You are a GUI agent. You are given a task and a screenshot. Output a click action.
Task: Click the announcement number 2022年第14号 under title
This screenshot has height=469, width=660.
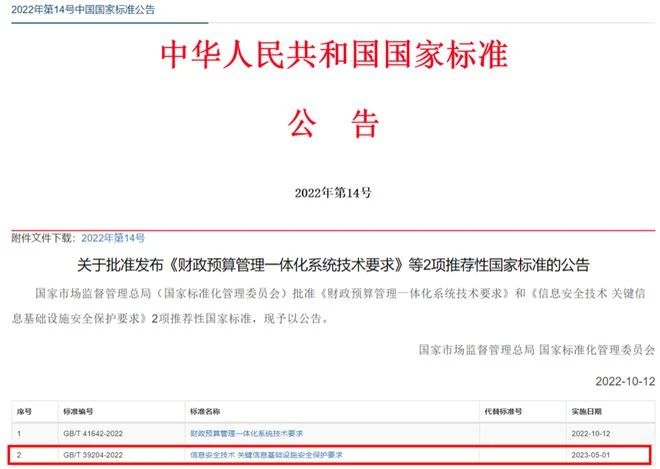pyautogui.click(x=333, y=193)
